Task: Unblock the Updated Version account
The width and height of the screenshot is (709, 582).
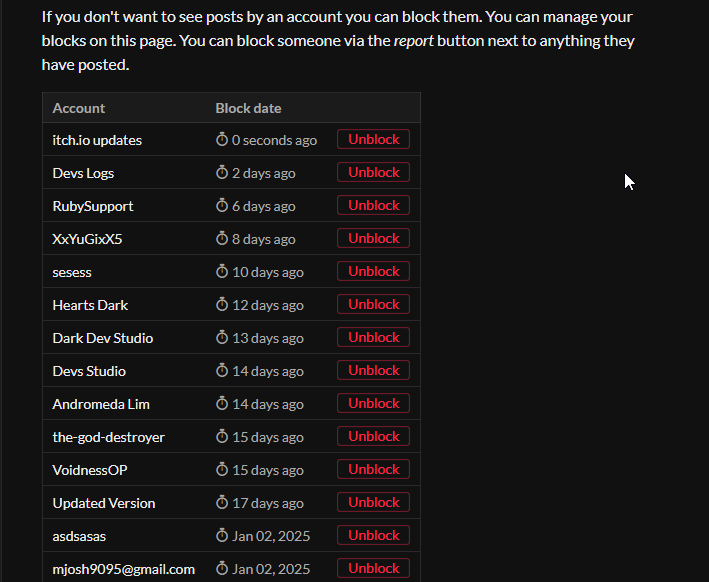Action: (373, 503)
